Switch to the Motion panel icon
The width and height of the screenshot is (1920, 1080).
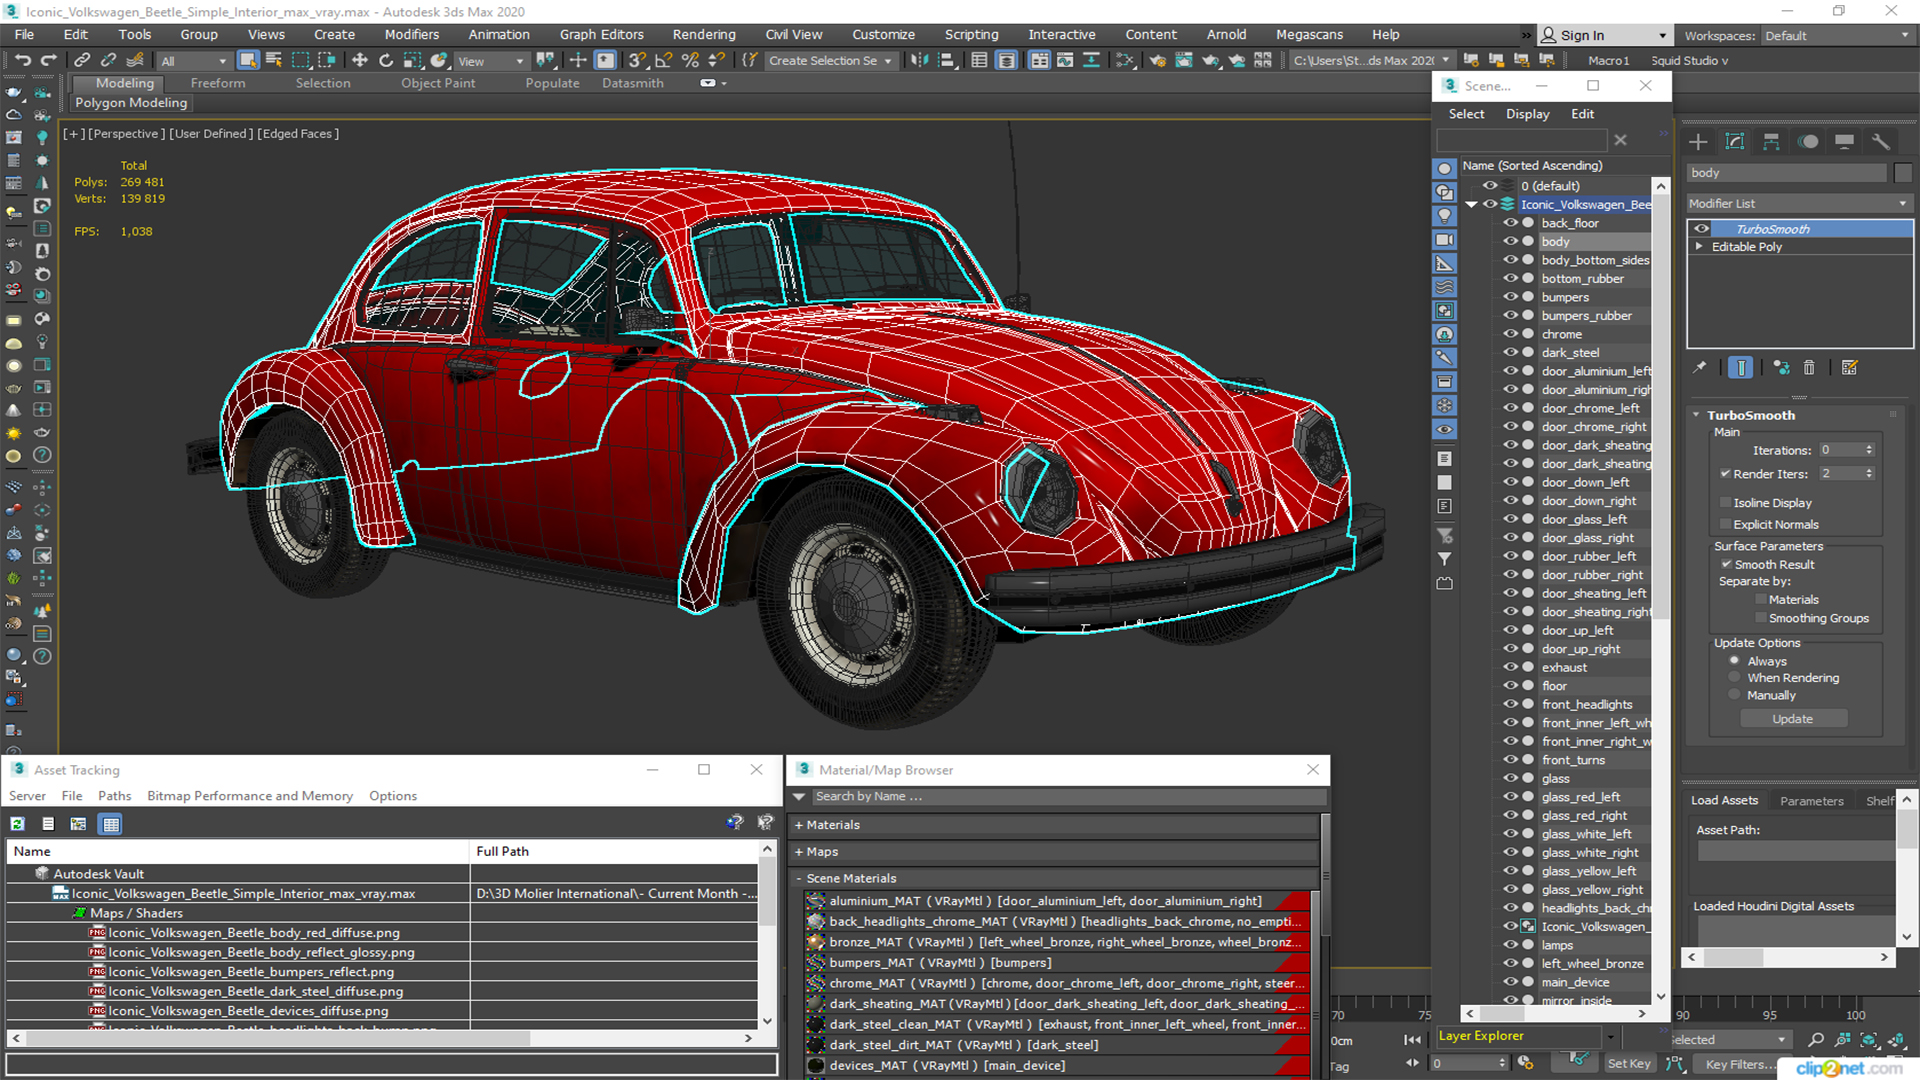coord(1808,142)
